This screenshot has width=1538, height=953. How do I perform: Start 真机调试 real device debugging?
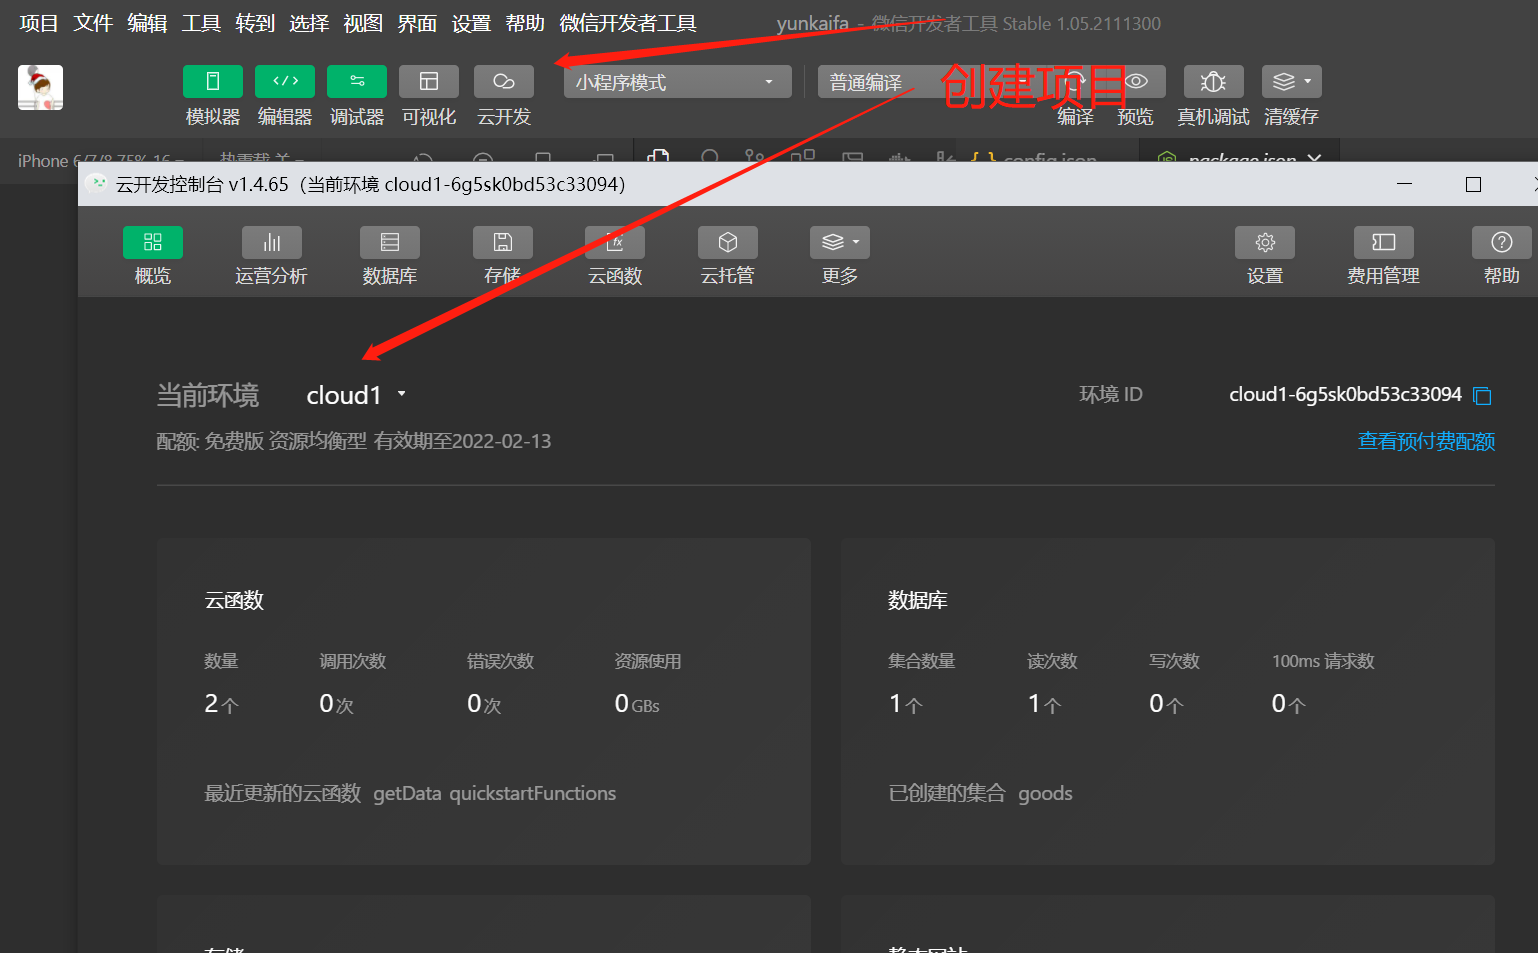(x=1213, y=82)
